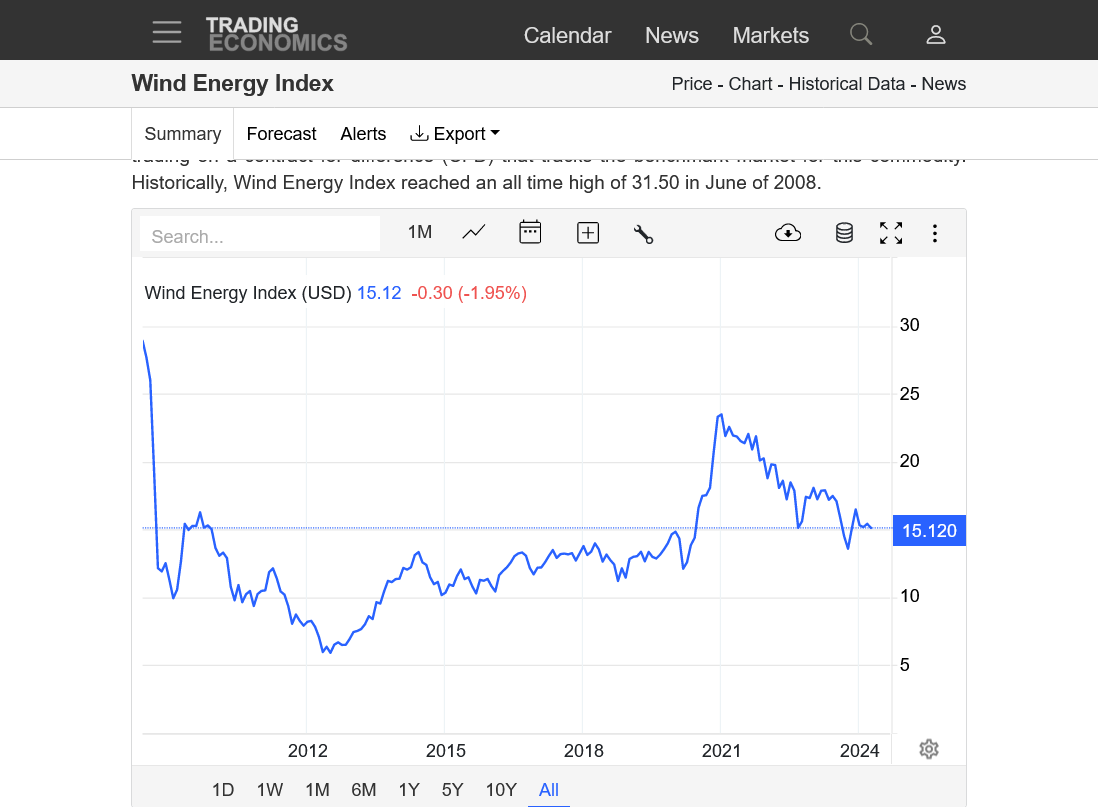This screenshot has width=1098, height=807.
Task: Open chart tools wrench icon
Action: (x=643, y=234)
